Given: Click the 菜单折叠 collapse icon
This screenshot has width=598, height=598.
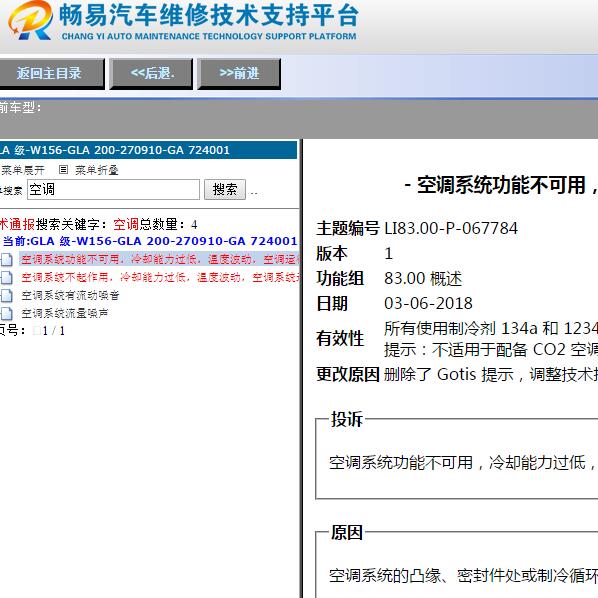Looking at the screenshot, I should (x=63, y=169).
